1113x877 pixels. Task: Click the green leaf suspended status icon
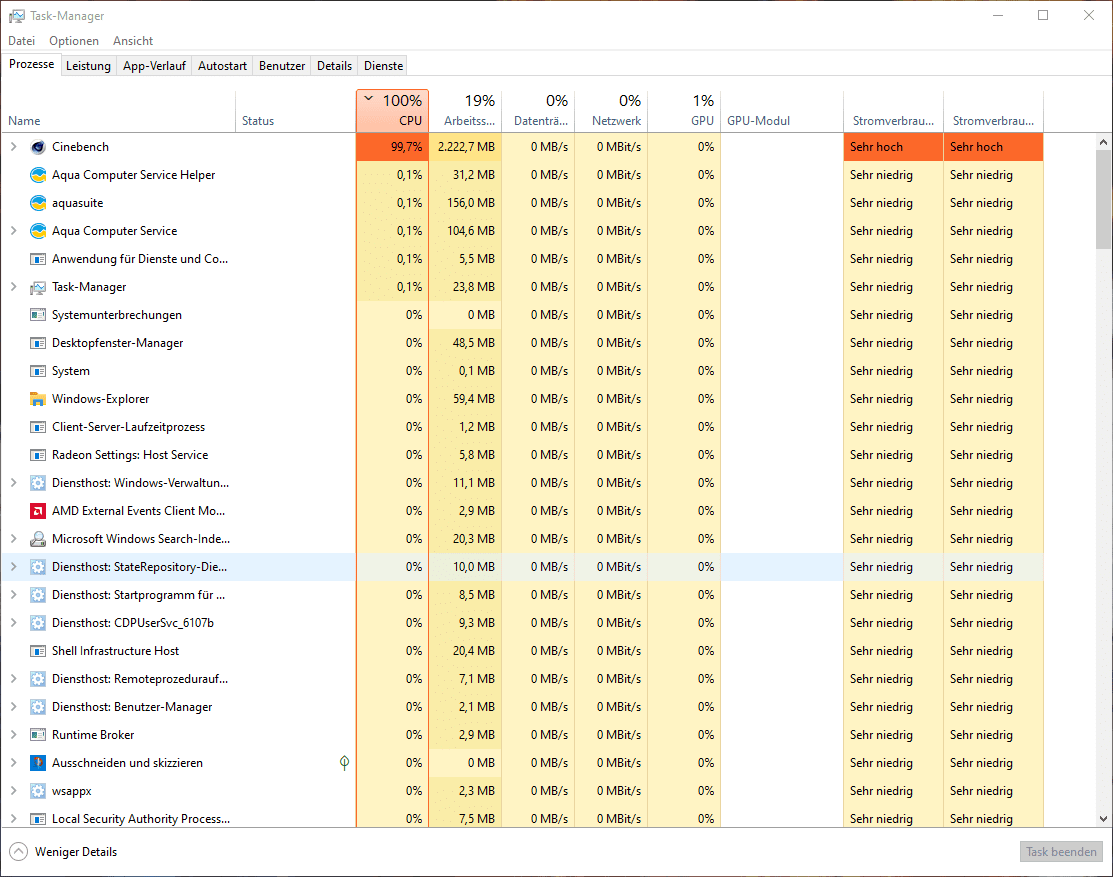344,763
